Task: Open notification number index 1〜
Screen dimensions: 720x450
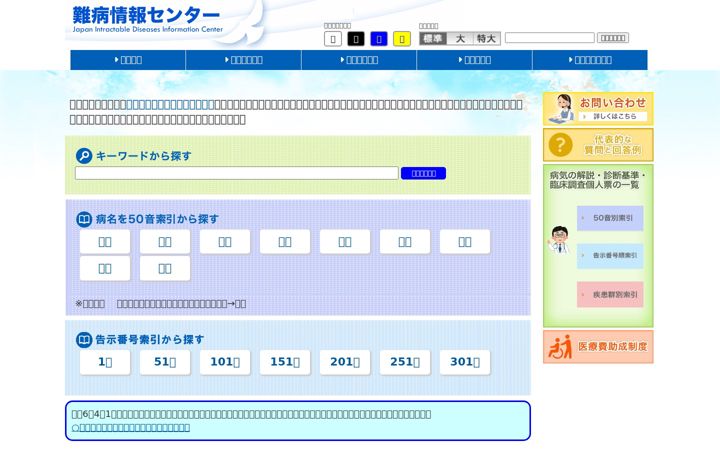Action: [105, 362]
